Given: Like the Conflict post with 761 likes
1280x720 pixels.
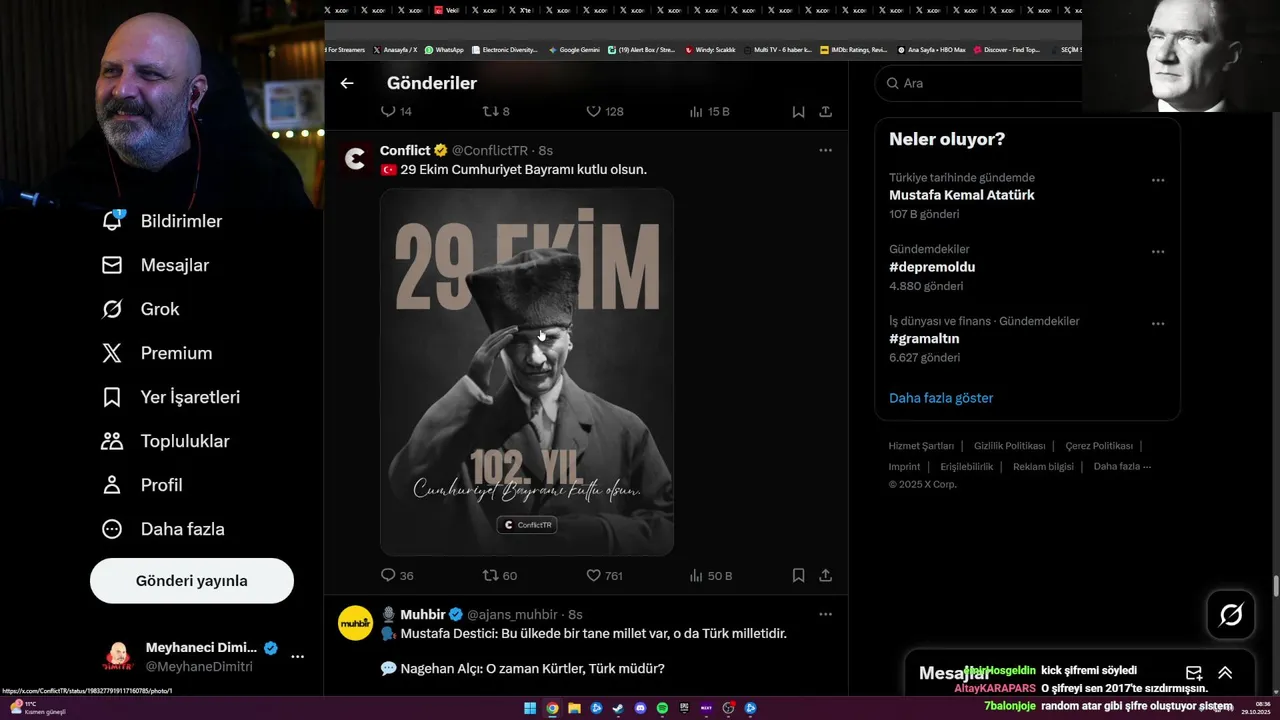Looking at the screenshot, I should (604, 575).
